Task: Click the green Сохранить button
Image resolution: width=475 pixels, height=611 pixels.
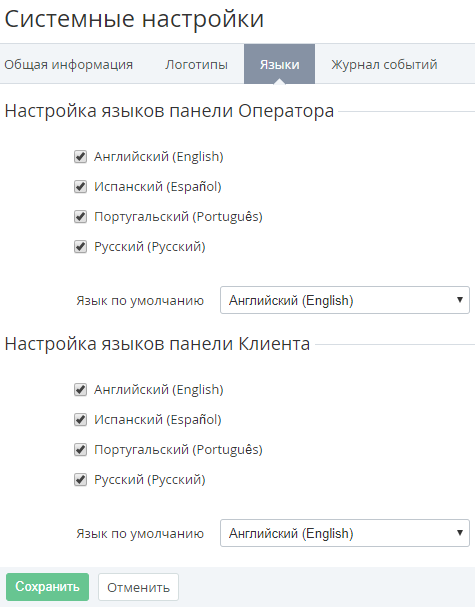Action: coord(48,586)
